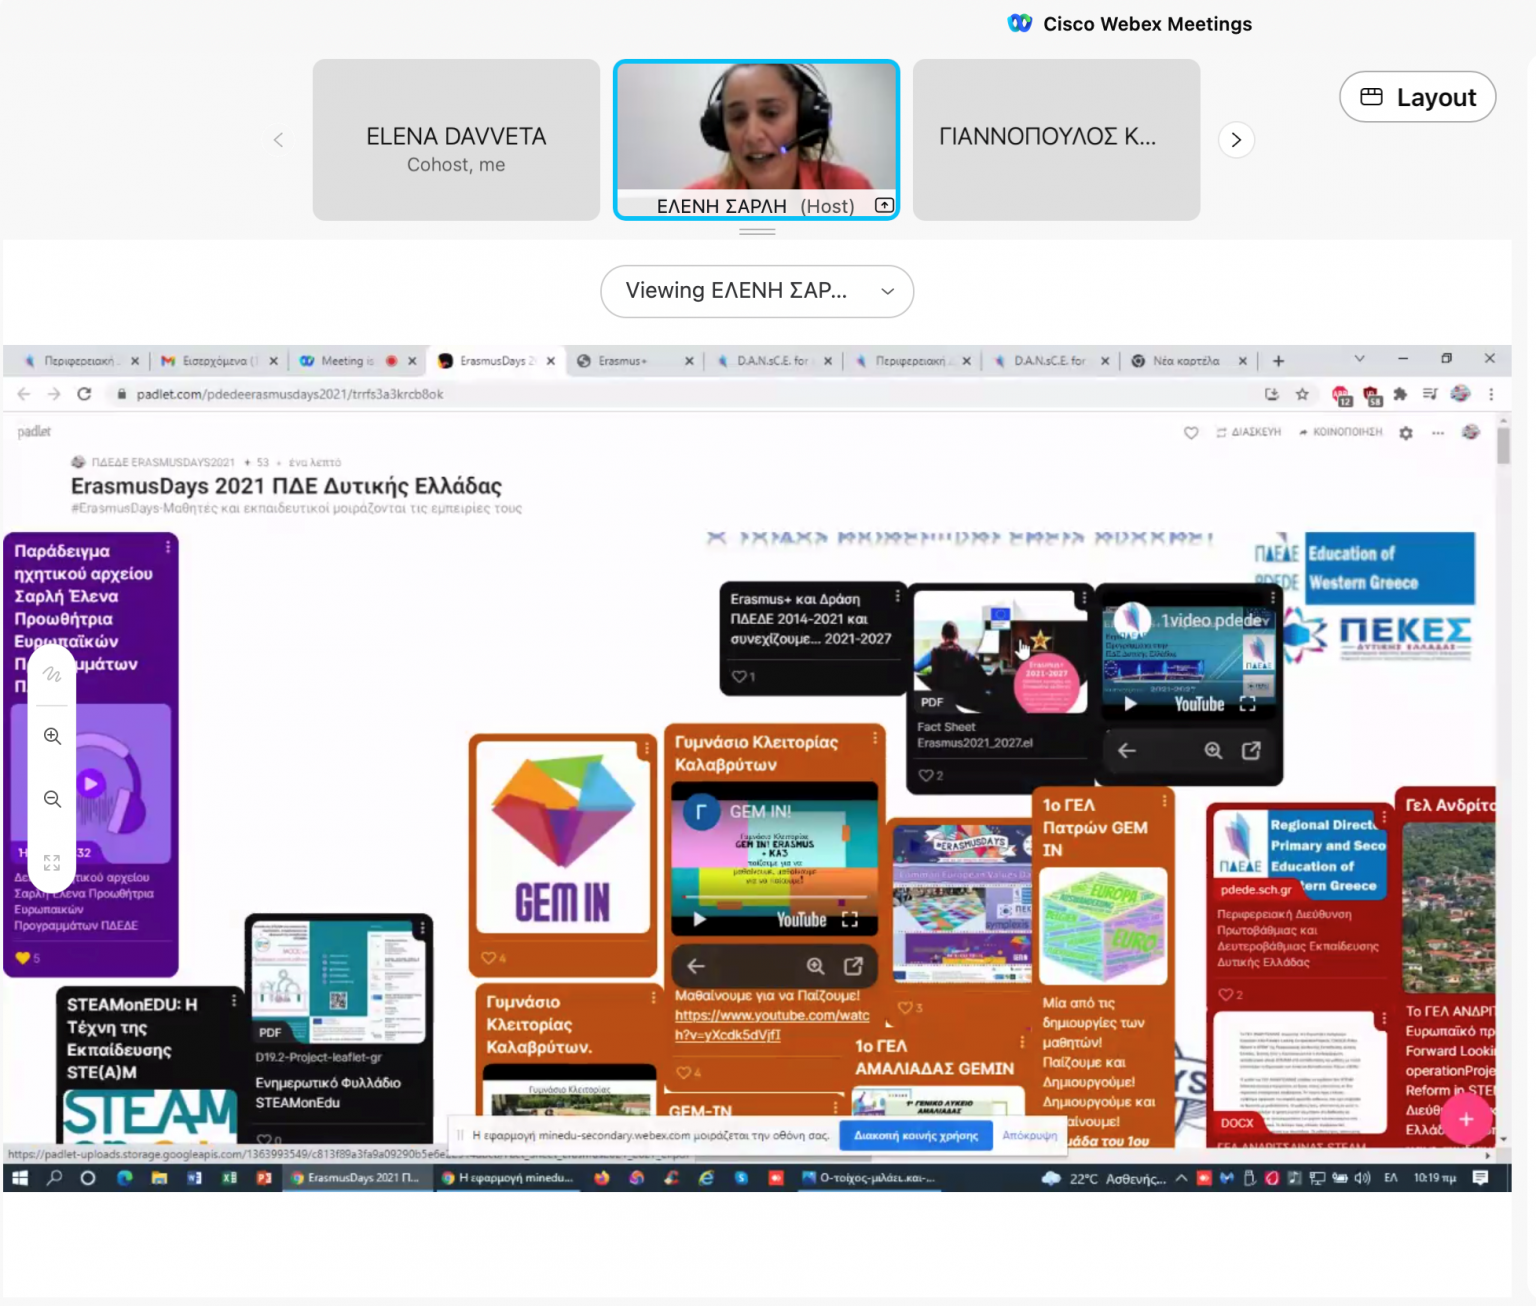Image resolution: width=1536 pixels, height=1306 pixels.
Task: Click the heart like icon in Padlet header
Action: [1191, 433]
